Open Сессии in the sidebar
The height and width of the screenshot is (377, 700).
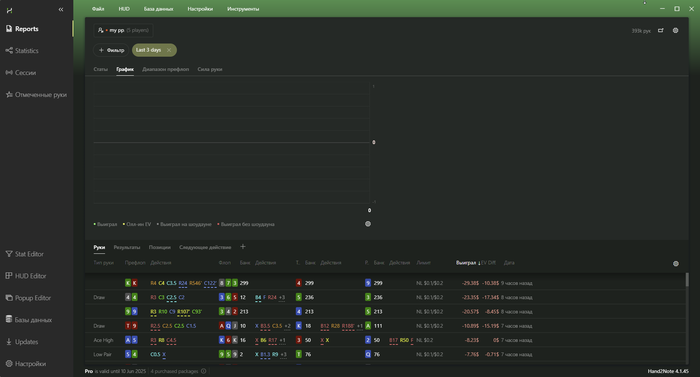[x=21, y=73]
